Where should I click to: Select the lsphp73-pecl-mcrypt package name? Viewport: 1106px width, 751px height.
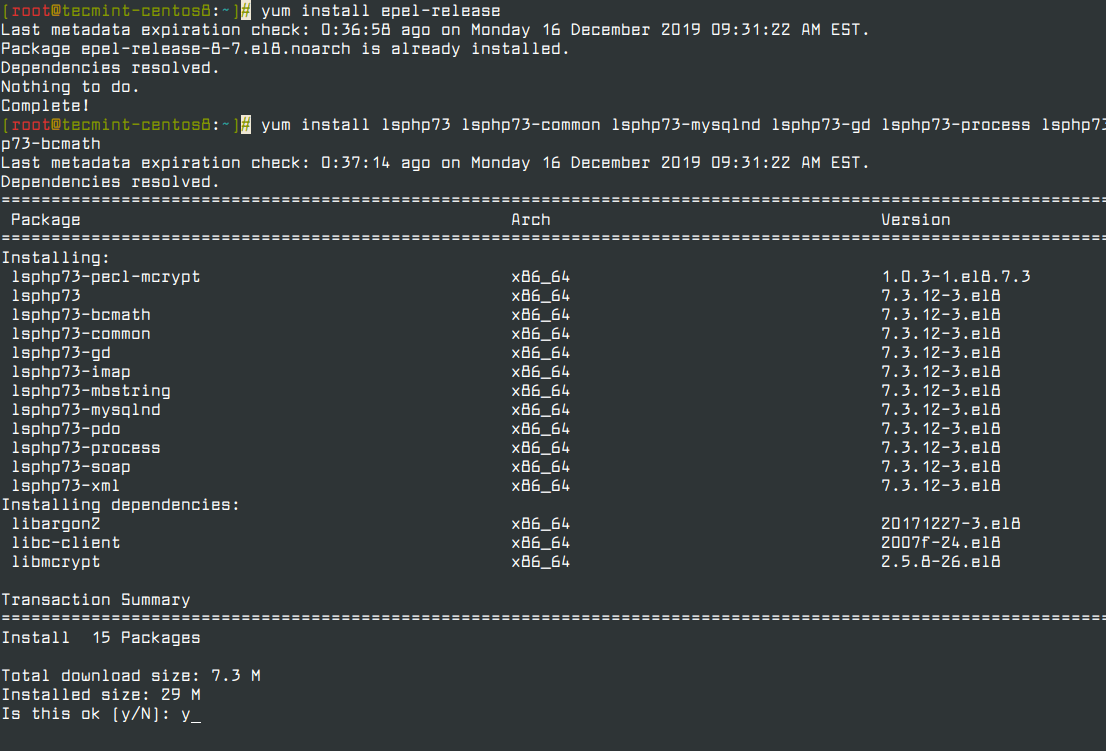pyautogui.click(x=106, y=277)
